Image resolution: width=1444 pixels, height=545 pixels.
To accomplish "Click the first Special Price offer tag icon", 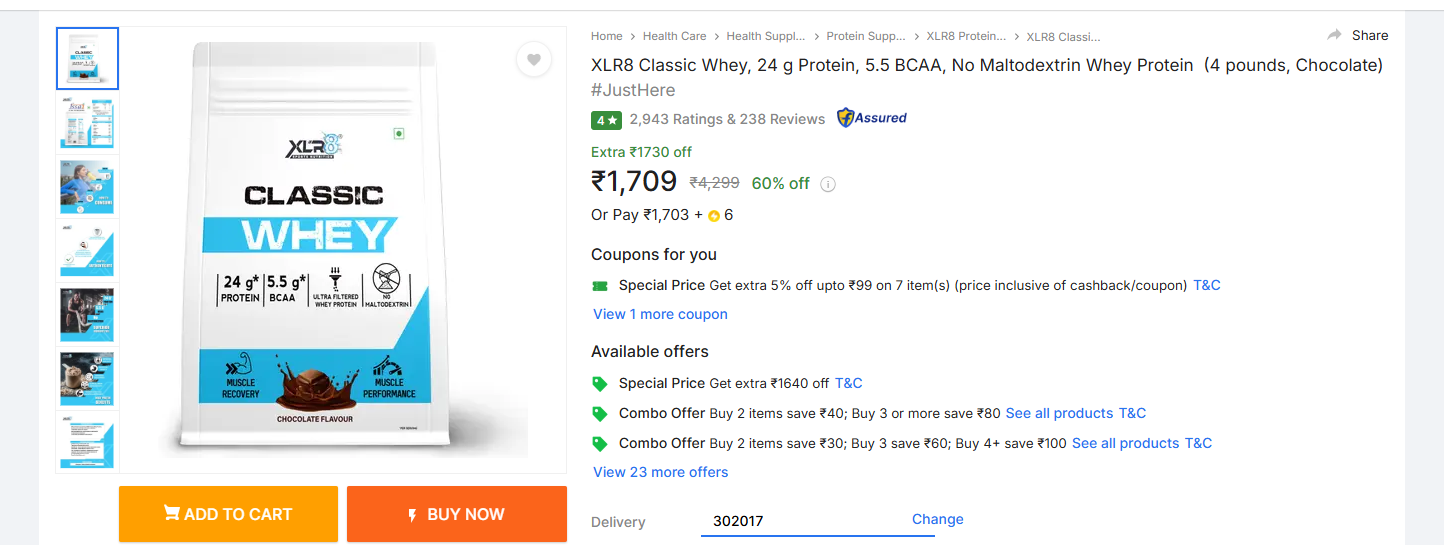I will click(600, 384).
